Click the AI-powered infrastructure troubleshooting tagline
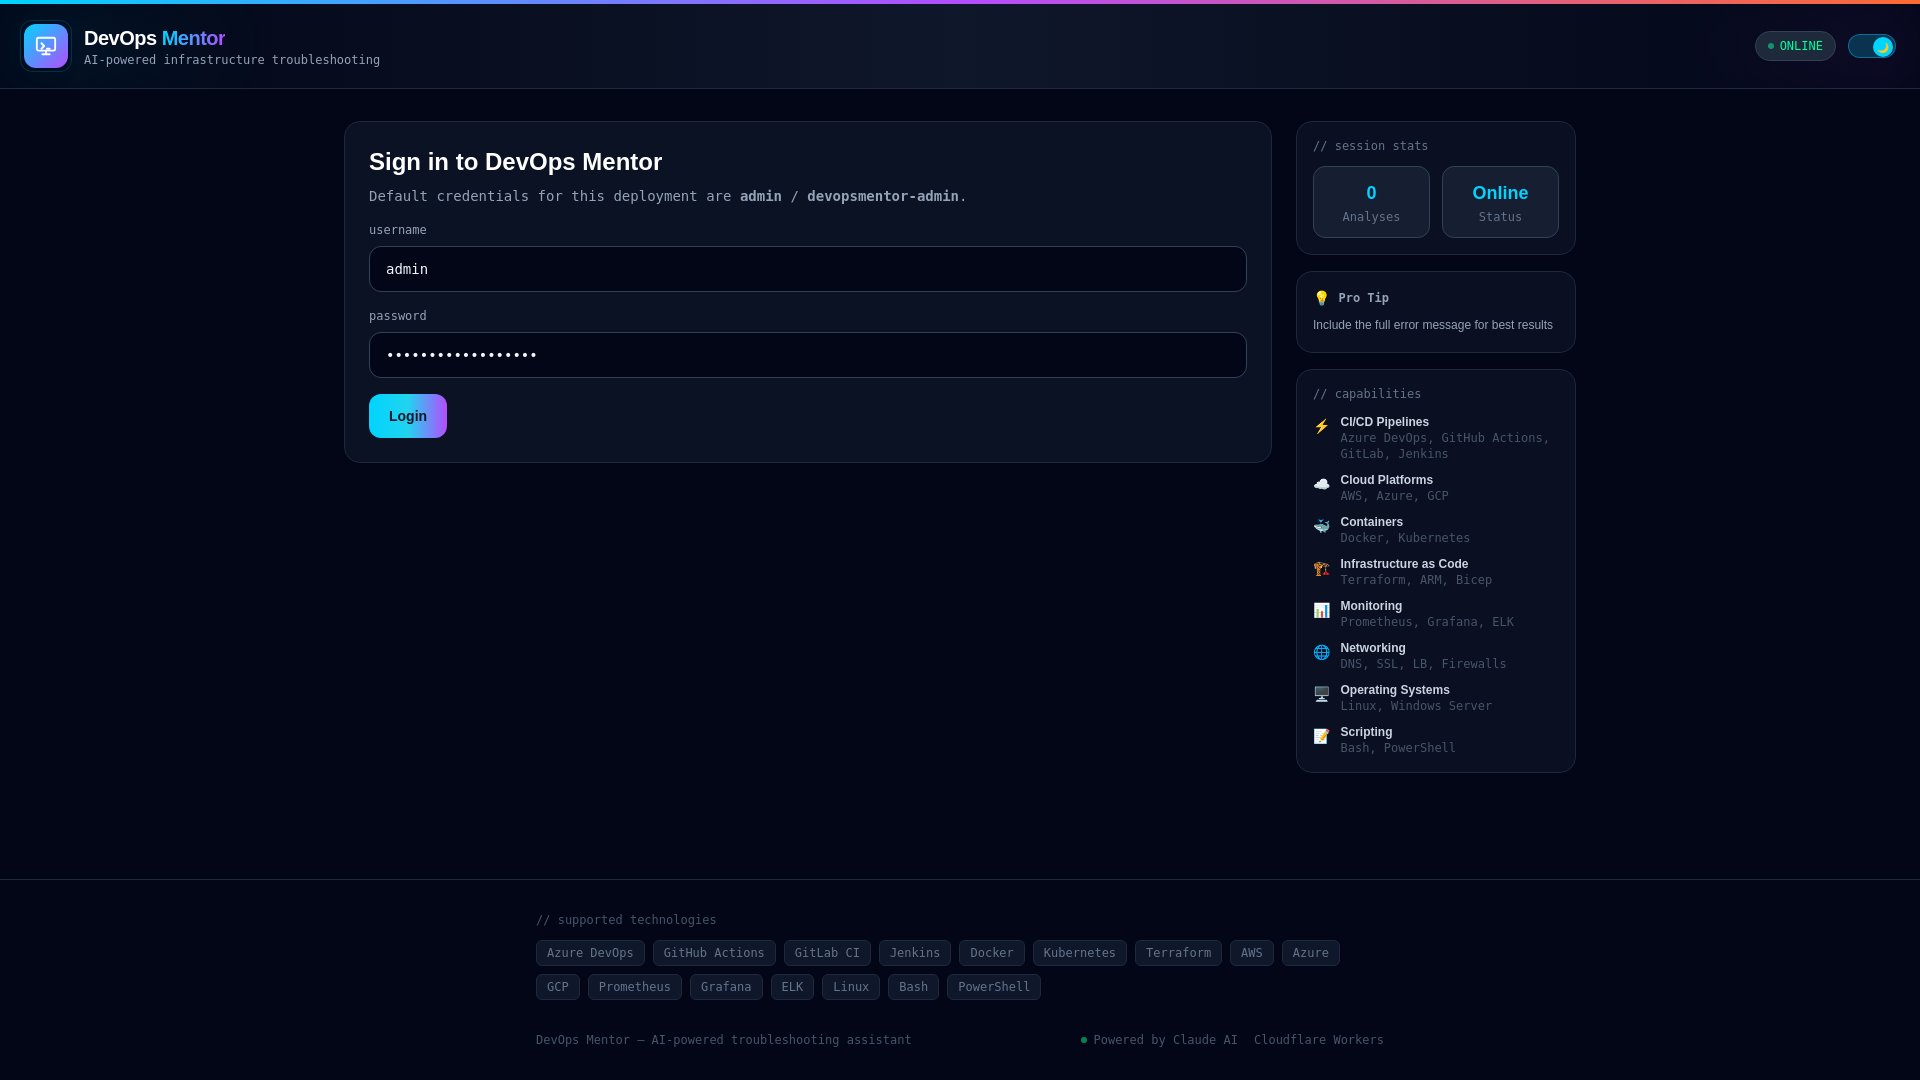The width and height of the screenshot is (1920, 1080). (232, 60)
